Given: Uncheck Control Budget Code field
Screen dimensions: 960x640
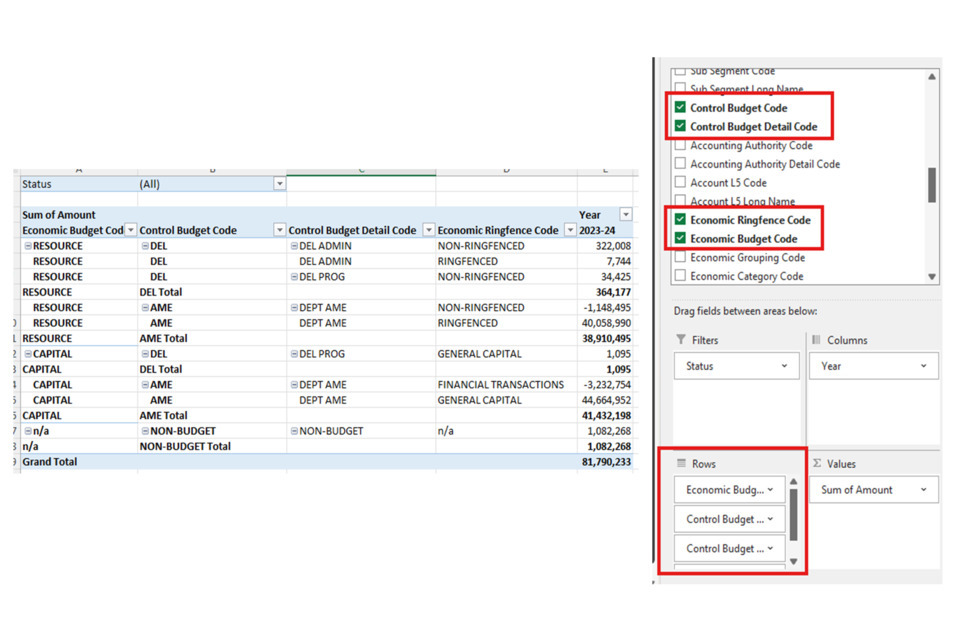Looking at the screenshot, I should pos(680,108).
